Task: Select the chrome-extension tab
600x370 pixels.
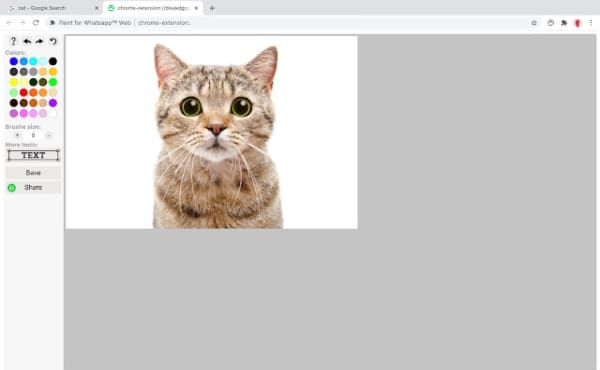Action: (x=153, y=8)
